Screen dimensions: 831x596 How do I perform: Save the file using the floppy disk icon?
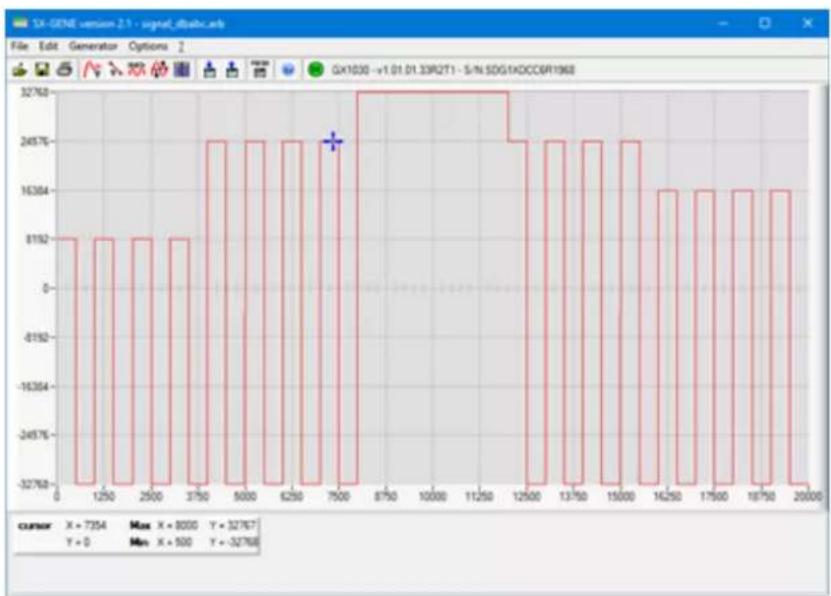click(x=42, y=69)
